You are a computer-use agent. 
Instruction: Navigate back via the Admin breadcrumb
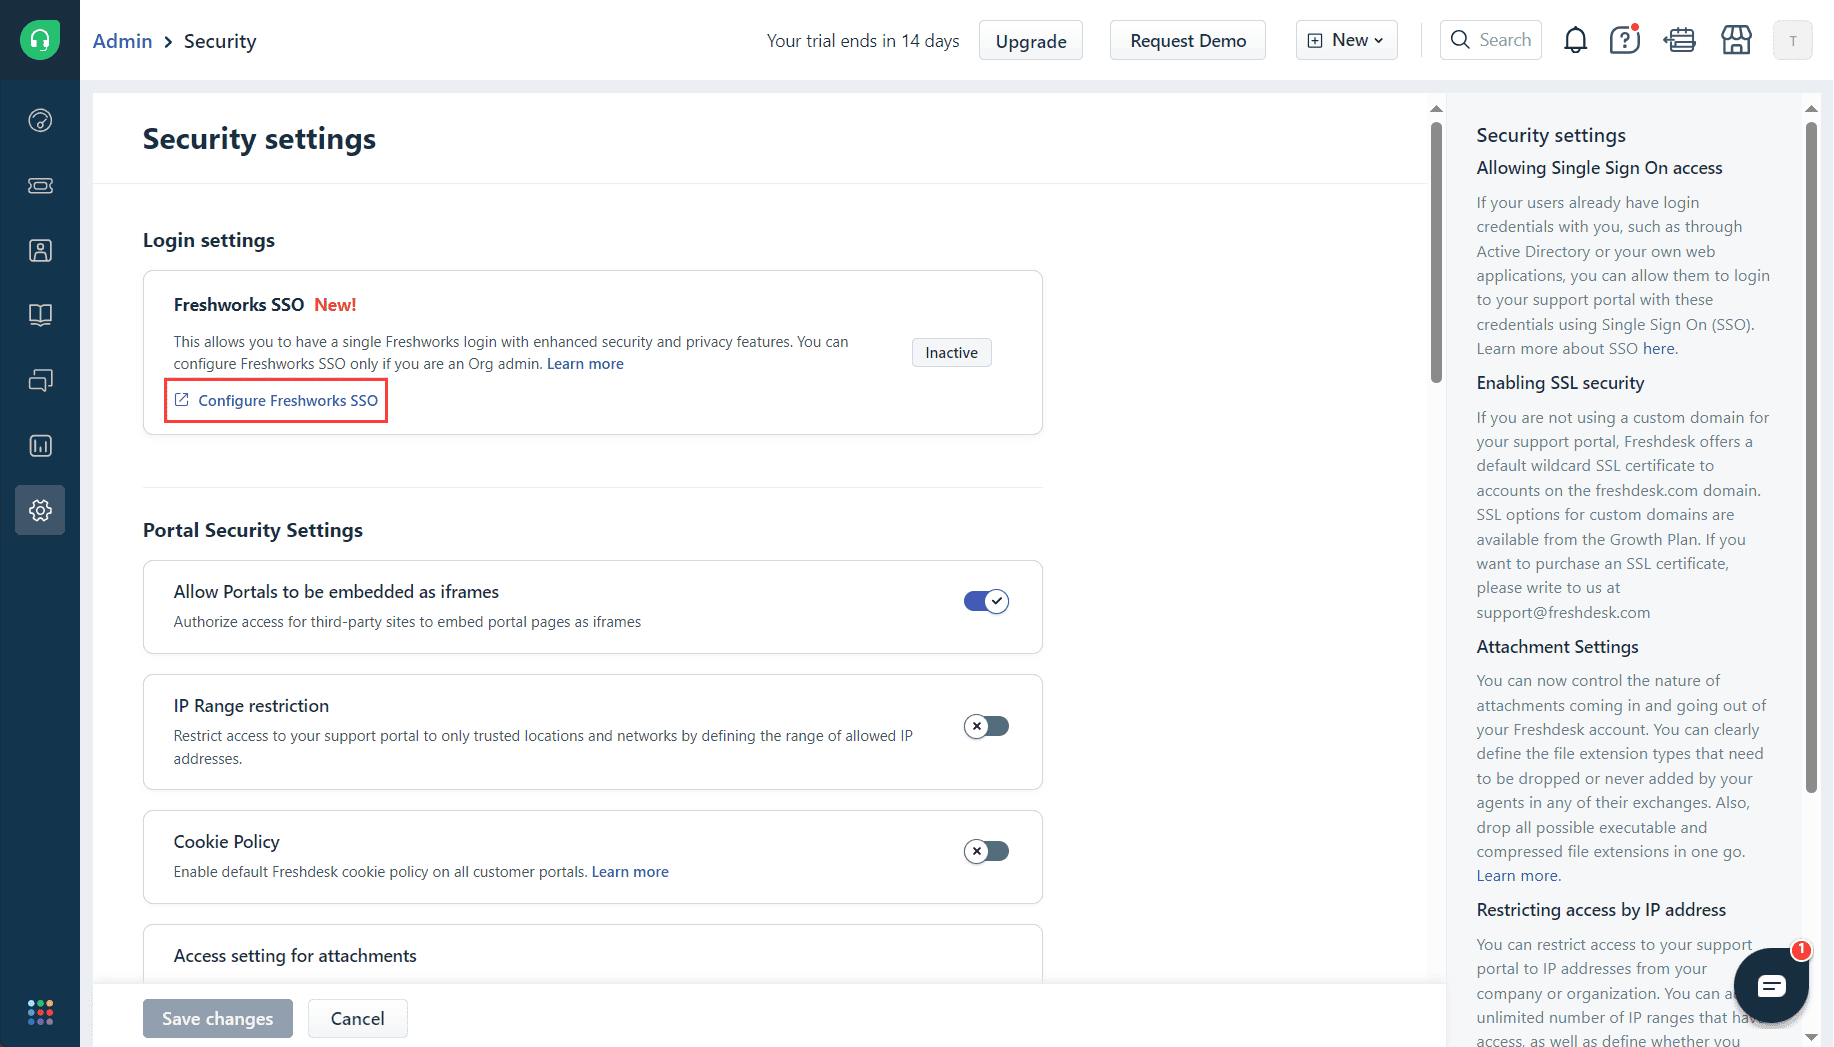(122, 41)
